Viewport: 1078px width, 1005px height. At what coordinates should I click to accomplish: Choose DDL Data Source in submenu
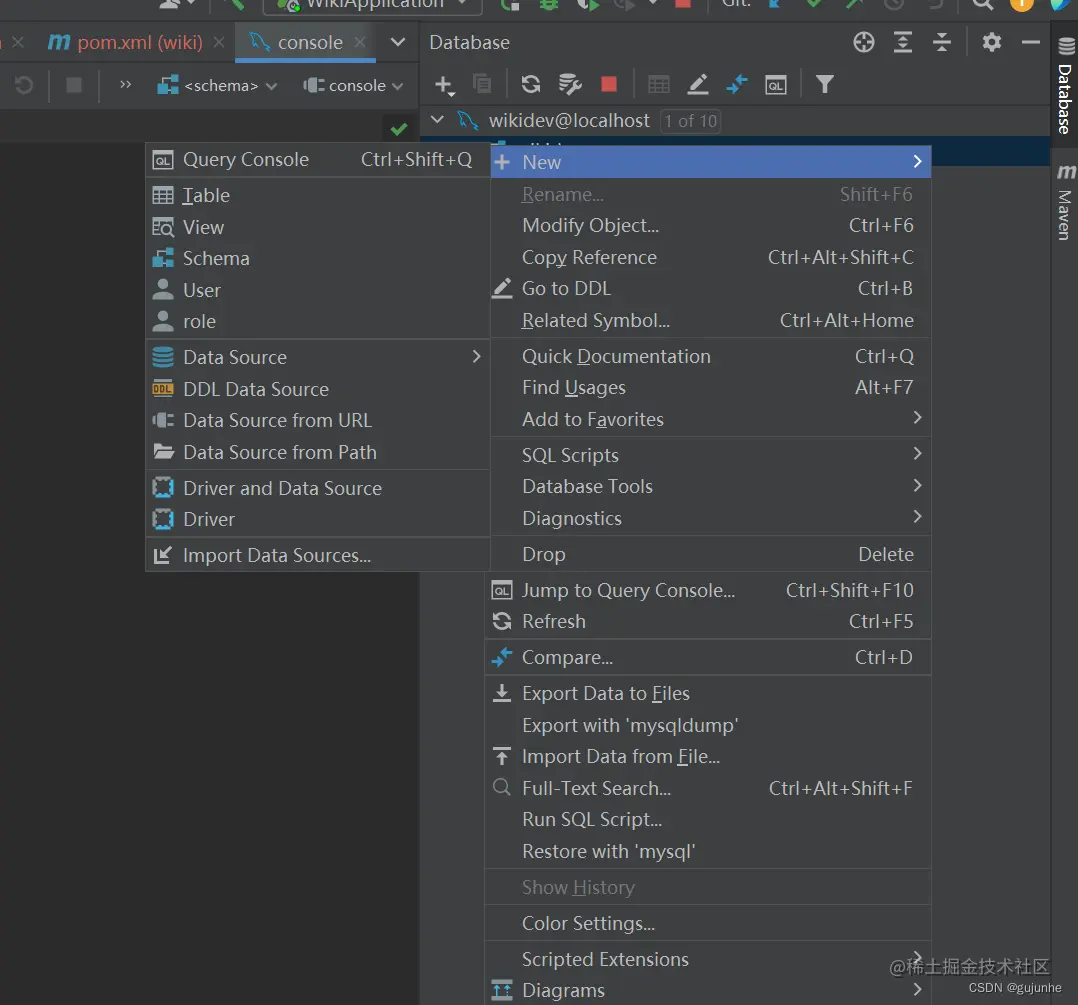coord(317,389)
